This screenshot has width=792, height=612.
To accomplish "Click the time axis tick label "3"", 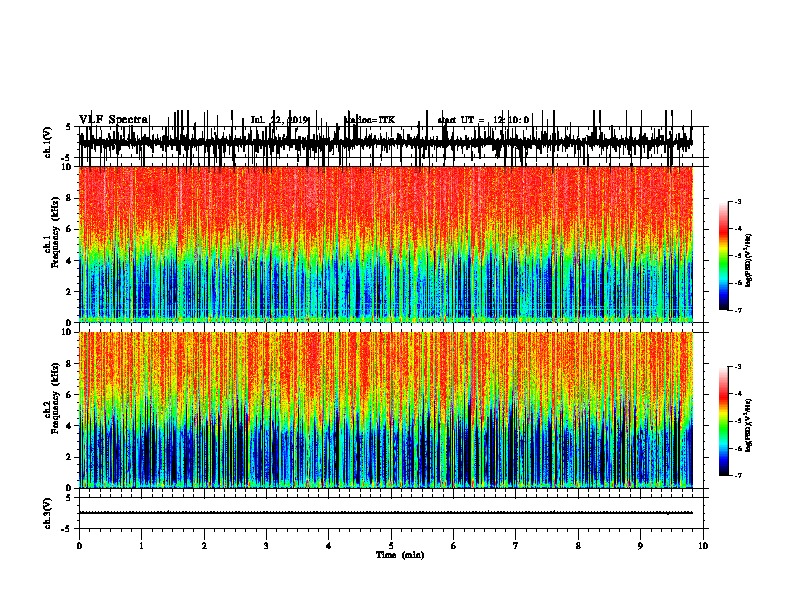I will [266, 546].
